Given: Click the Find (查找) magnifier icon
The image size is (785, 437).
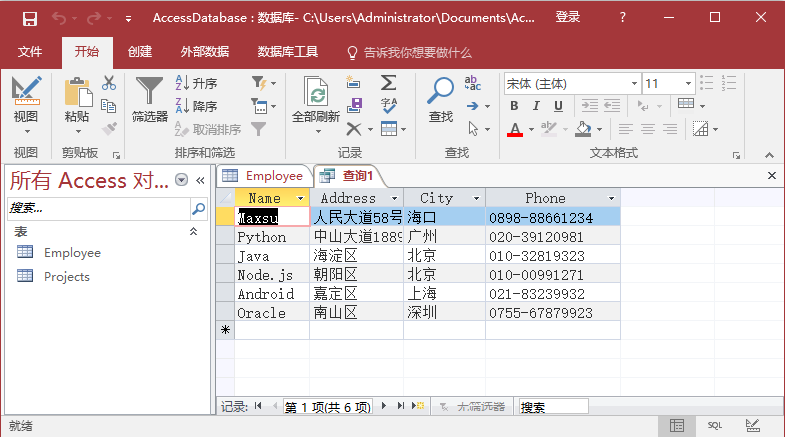Looking at the screenshot, I should coord(440,92).
